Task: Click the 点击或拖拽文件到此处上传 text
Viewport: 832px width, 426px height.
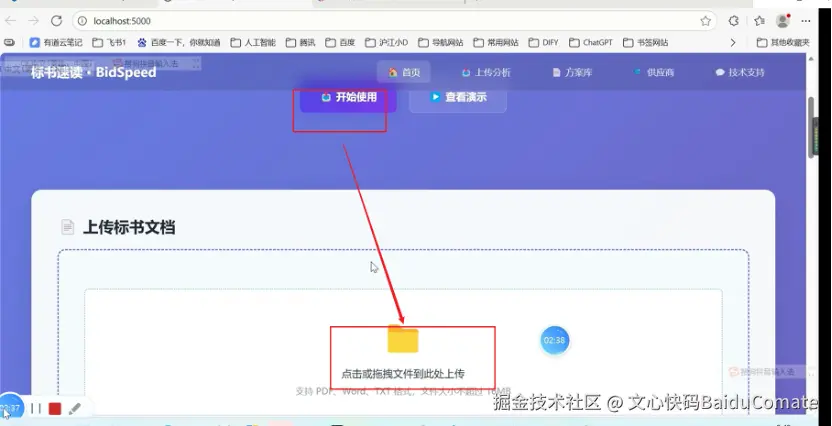Action: pos(403,374)
